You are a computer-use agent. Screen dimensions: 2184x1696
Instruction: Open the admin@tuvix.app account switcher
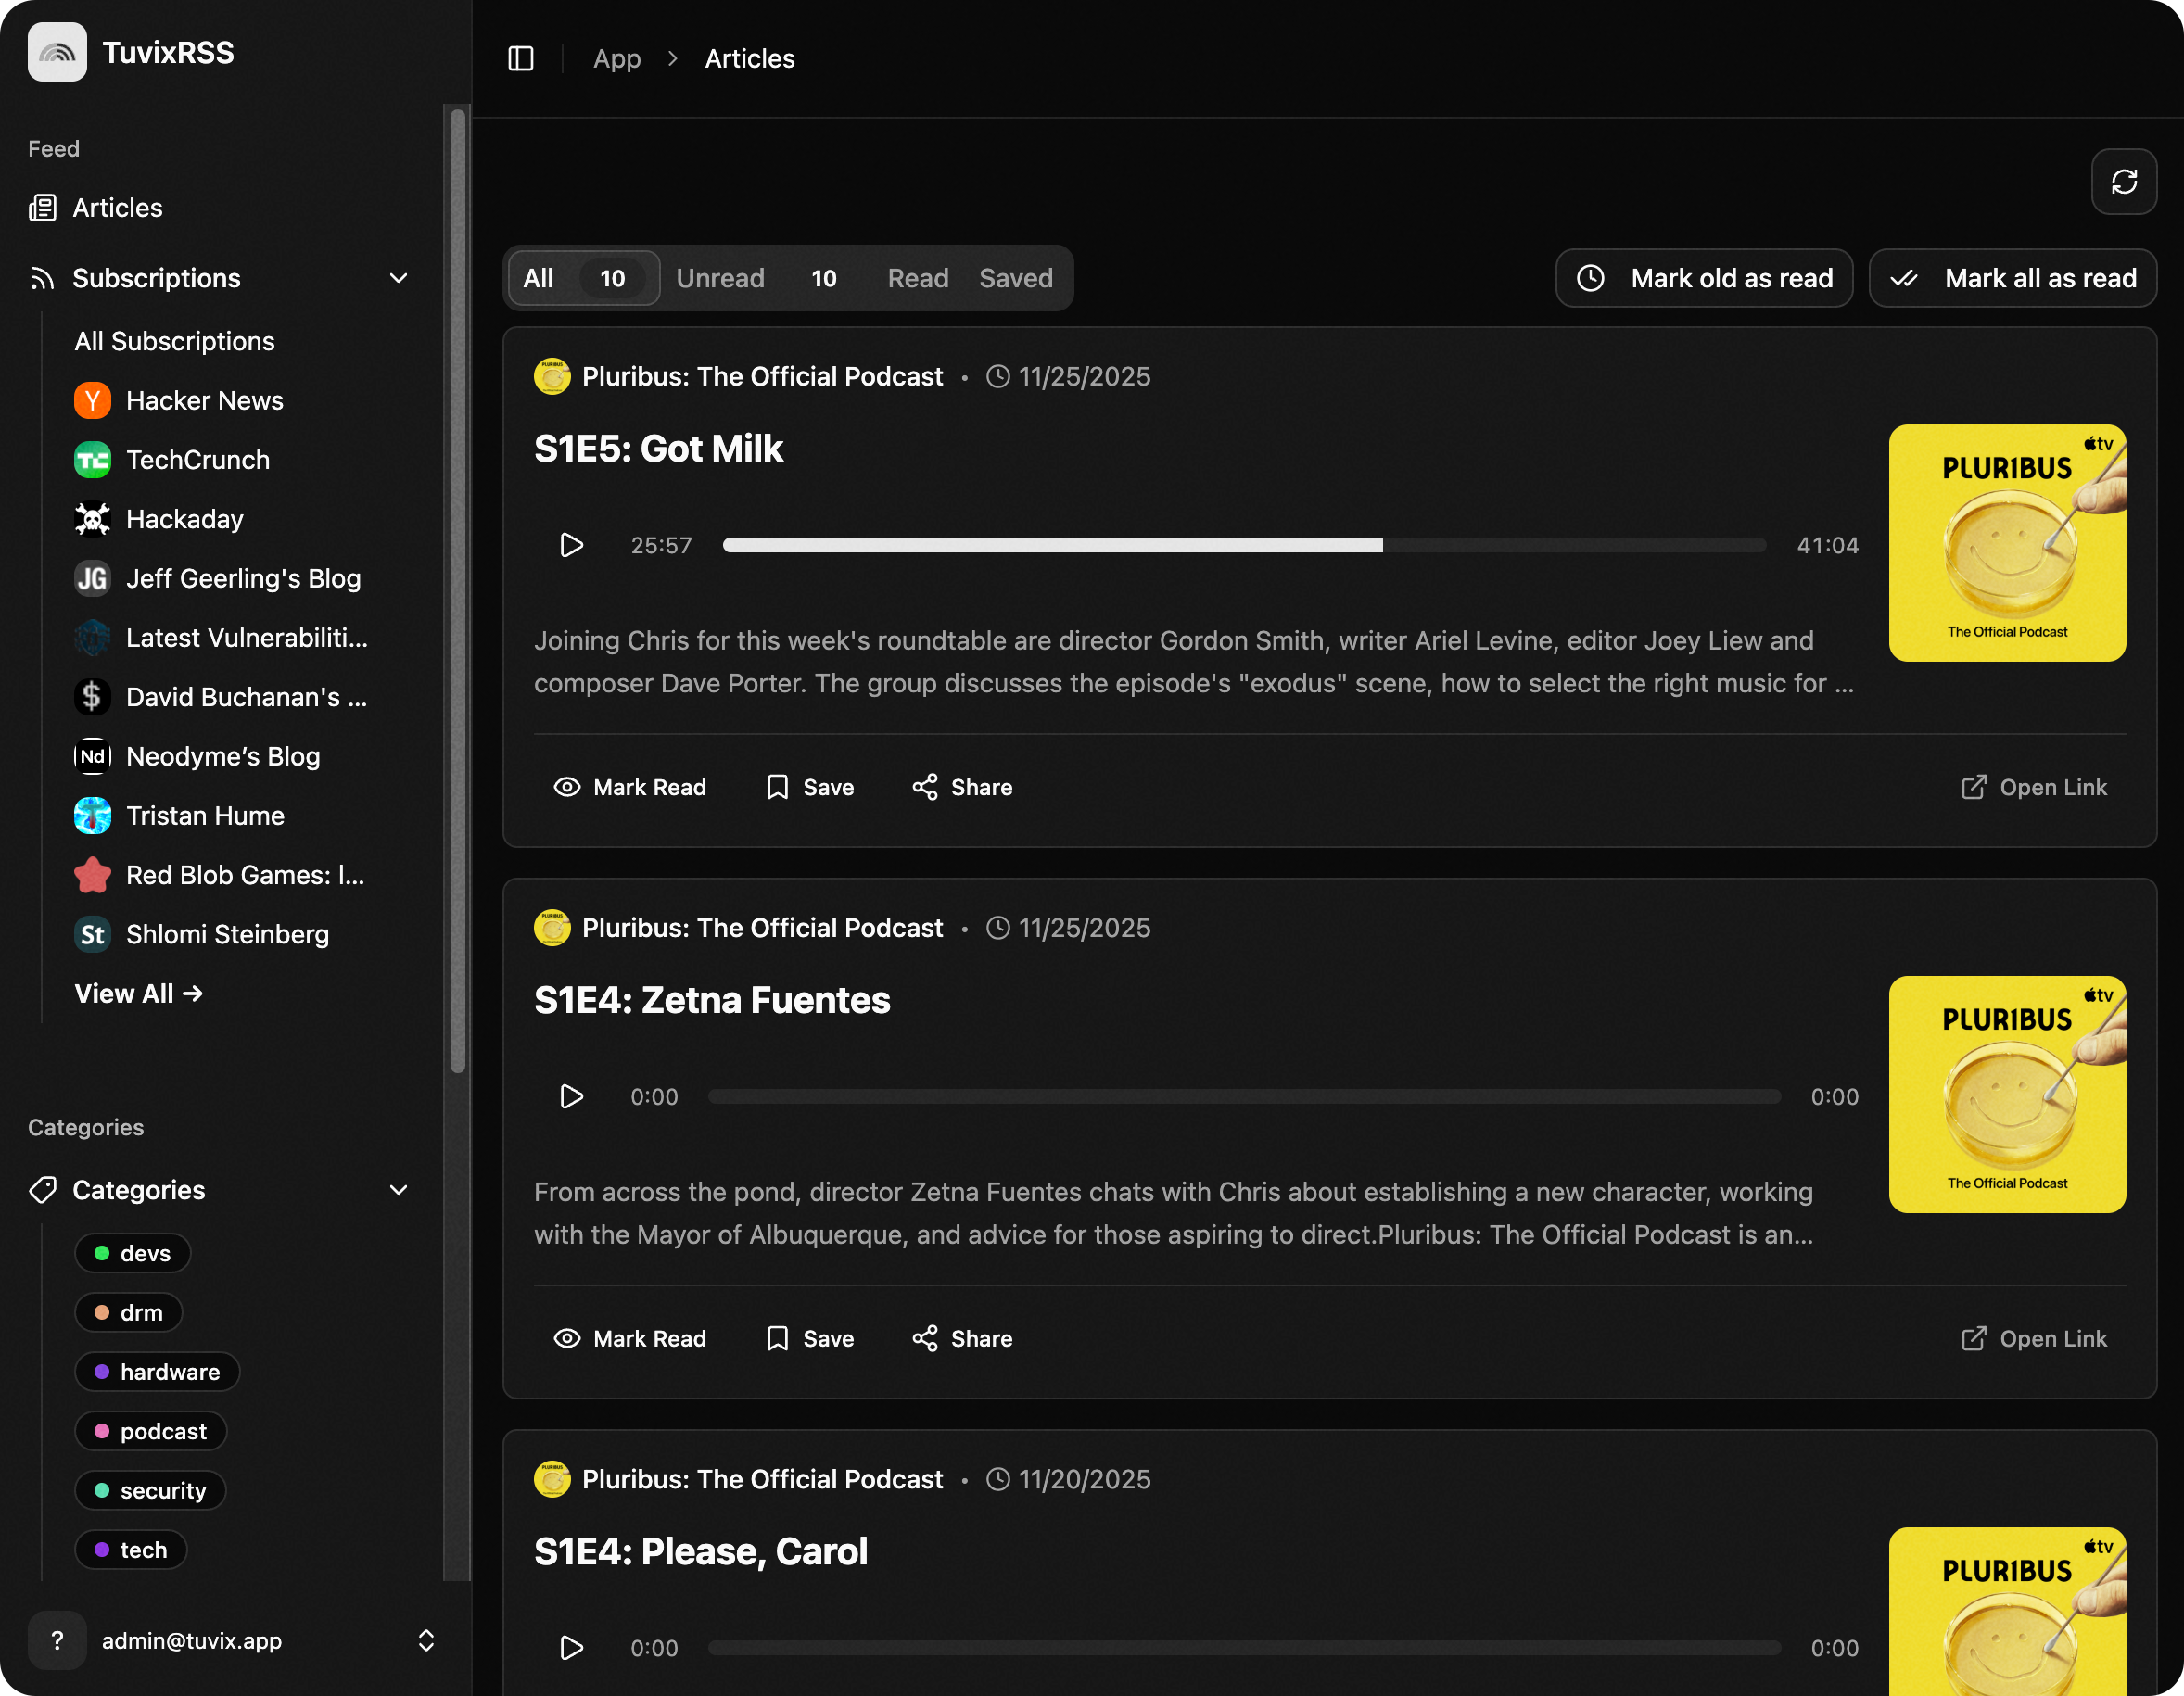[230, 1640]
